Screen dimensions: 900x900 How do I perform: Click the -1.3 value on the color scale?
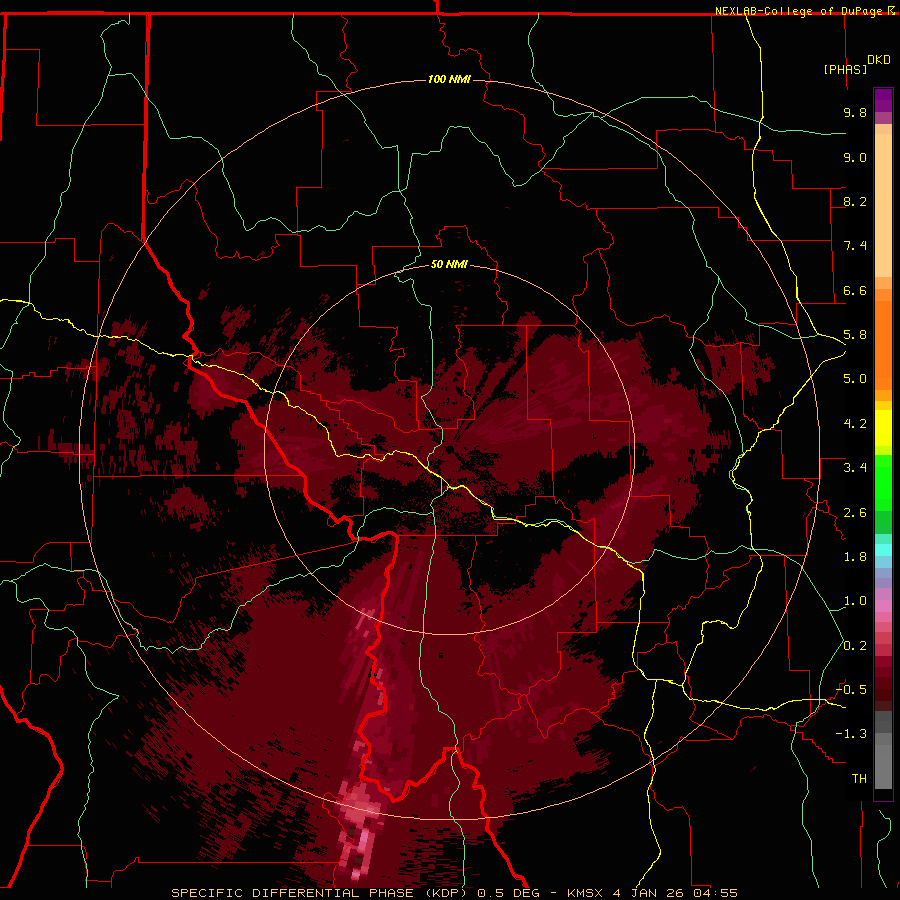point(851,734)
